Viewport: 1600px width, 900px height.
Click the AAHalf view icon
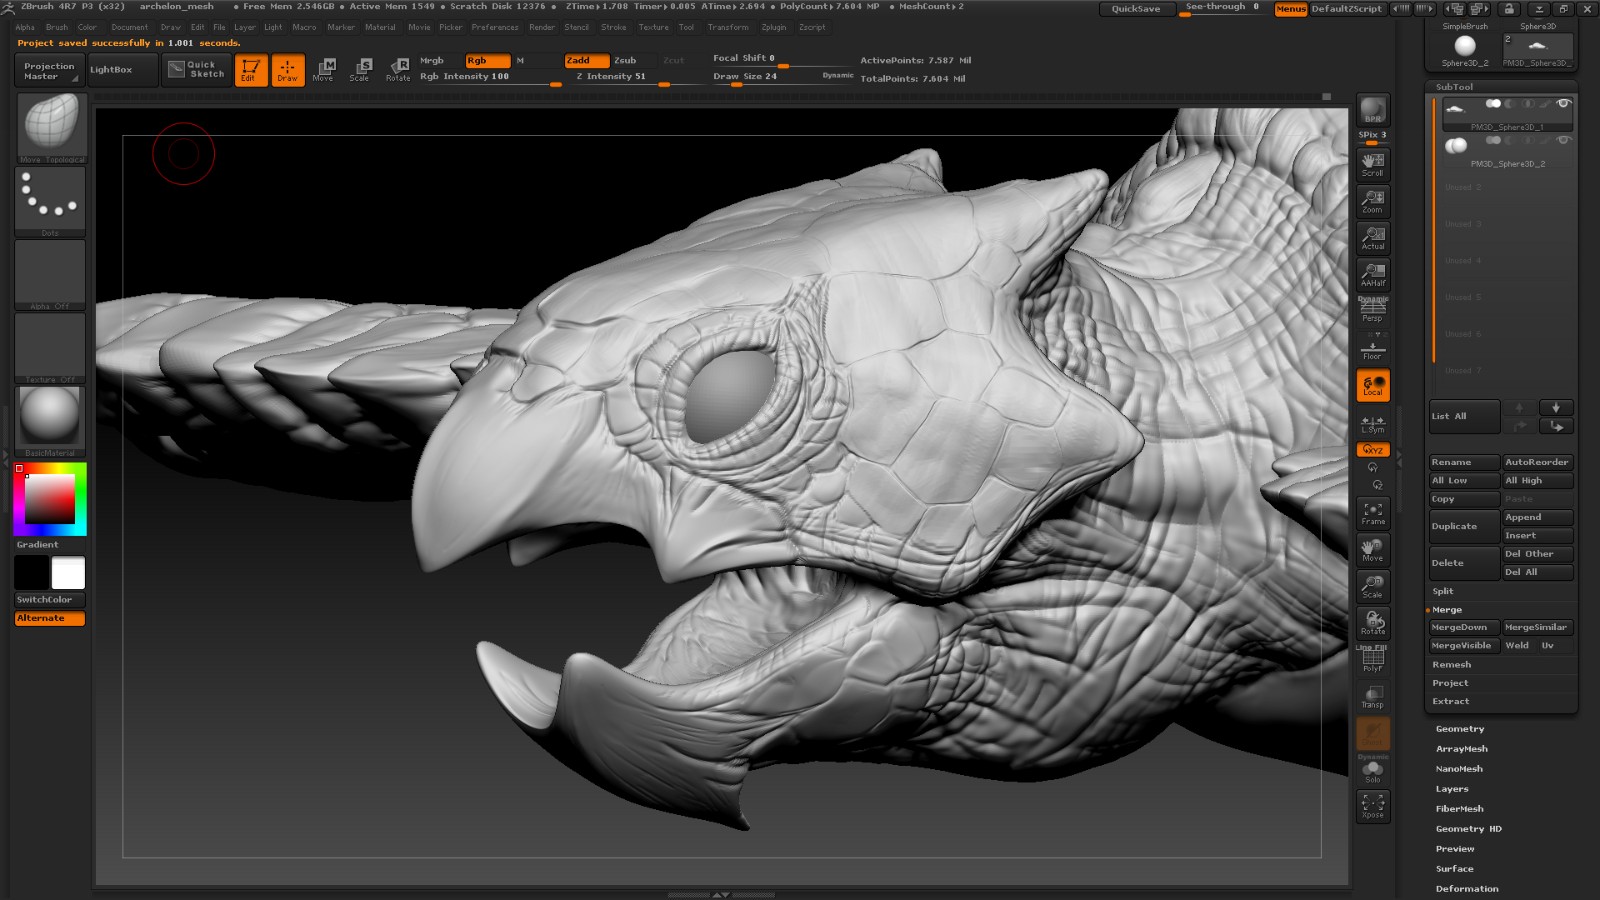tap(1373, 274)
